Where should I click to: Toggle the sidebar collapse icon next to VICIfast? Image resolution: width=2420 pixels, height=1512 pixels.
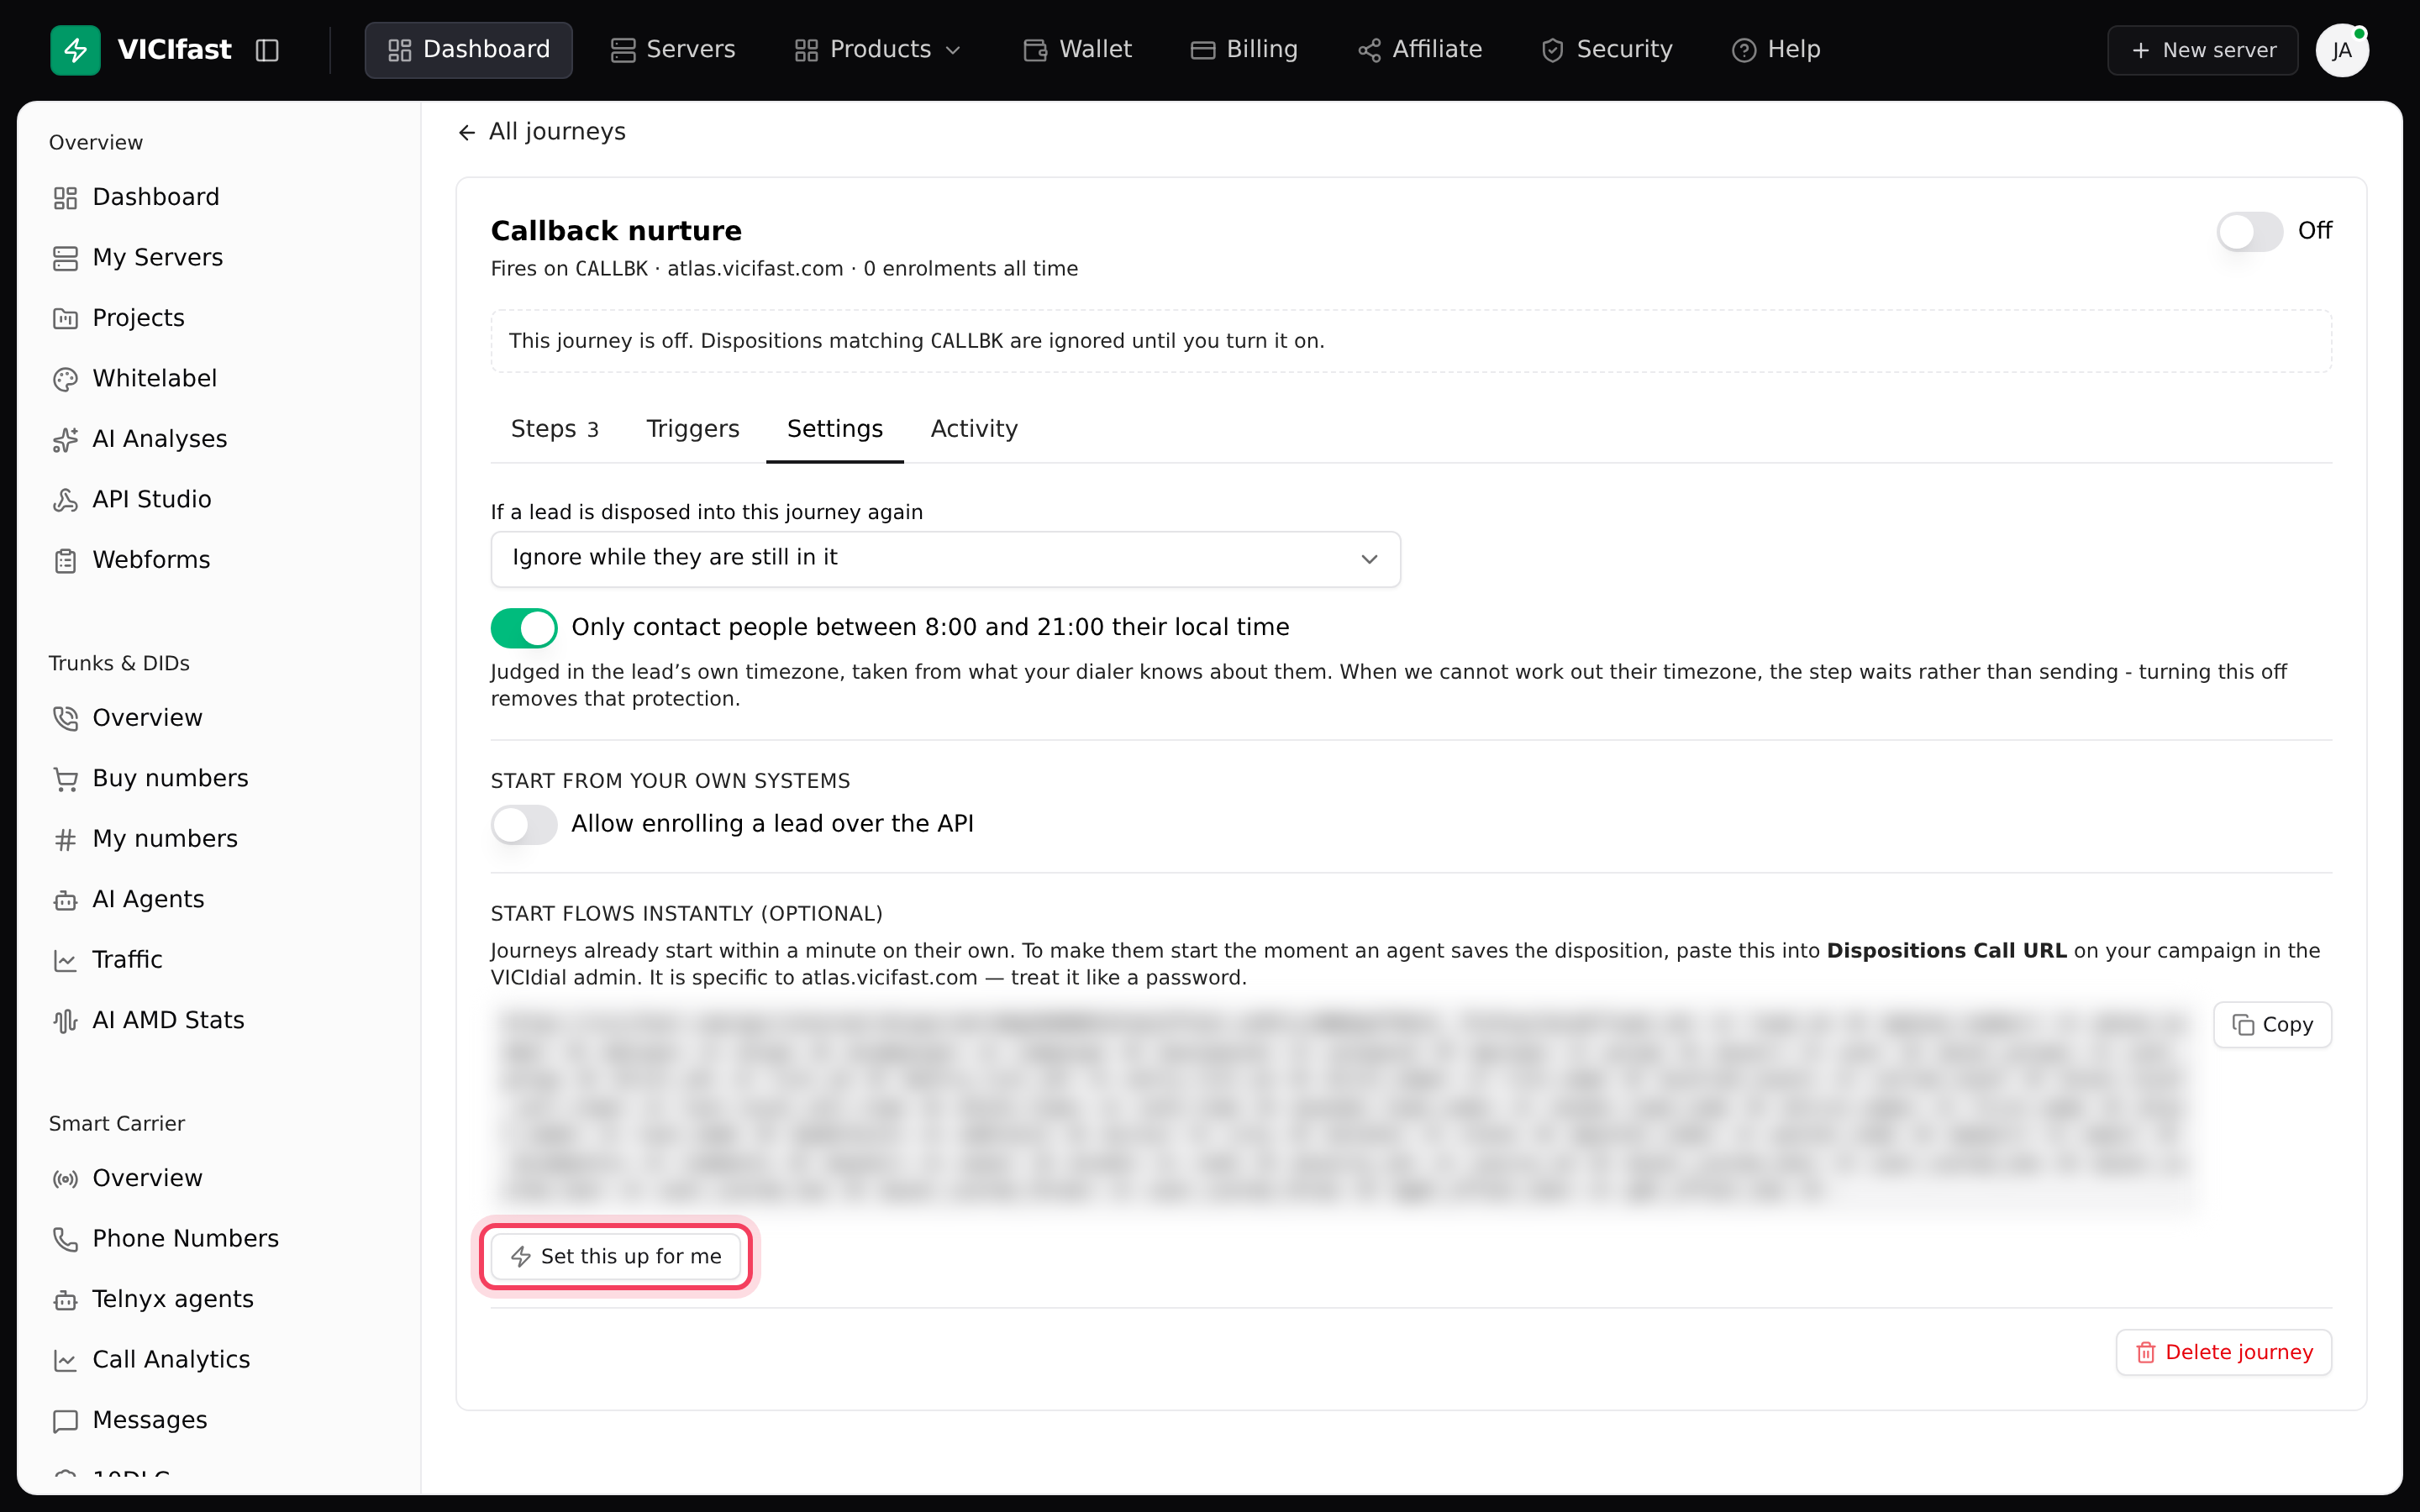click(x=267, y=50)
